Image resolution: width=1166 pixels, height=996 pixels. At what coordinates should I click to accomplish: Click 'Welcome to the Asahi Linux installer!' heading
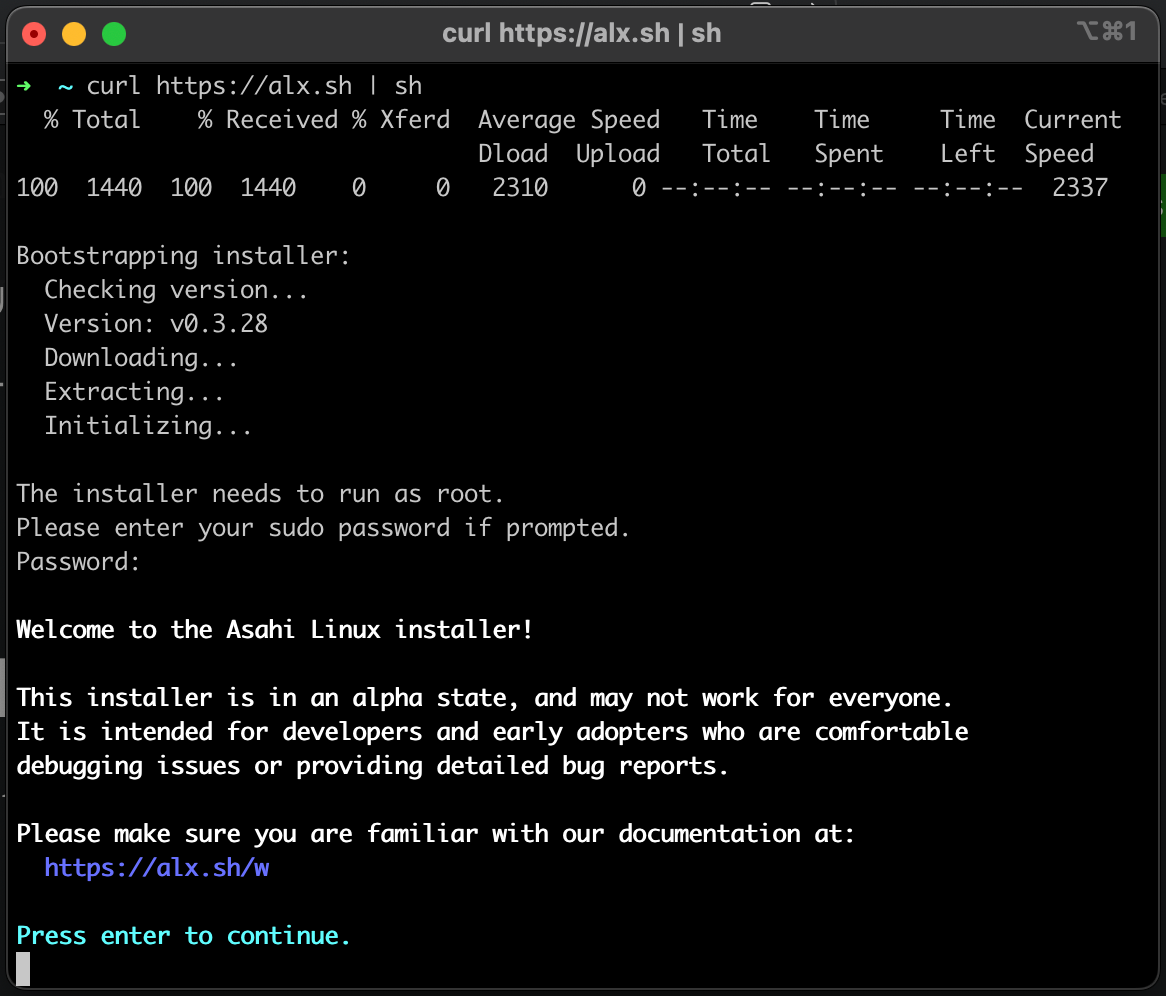click(x=274, y=629)
